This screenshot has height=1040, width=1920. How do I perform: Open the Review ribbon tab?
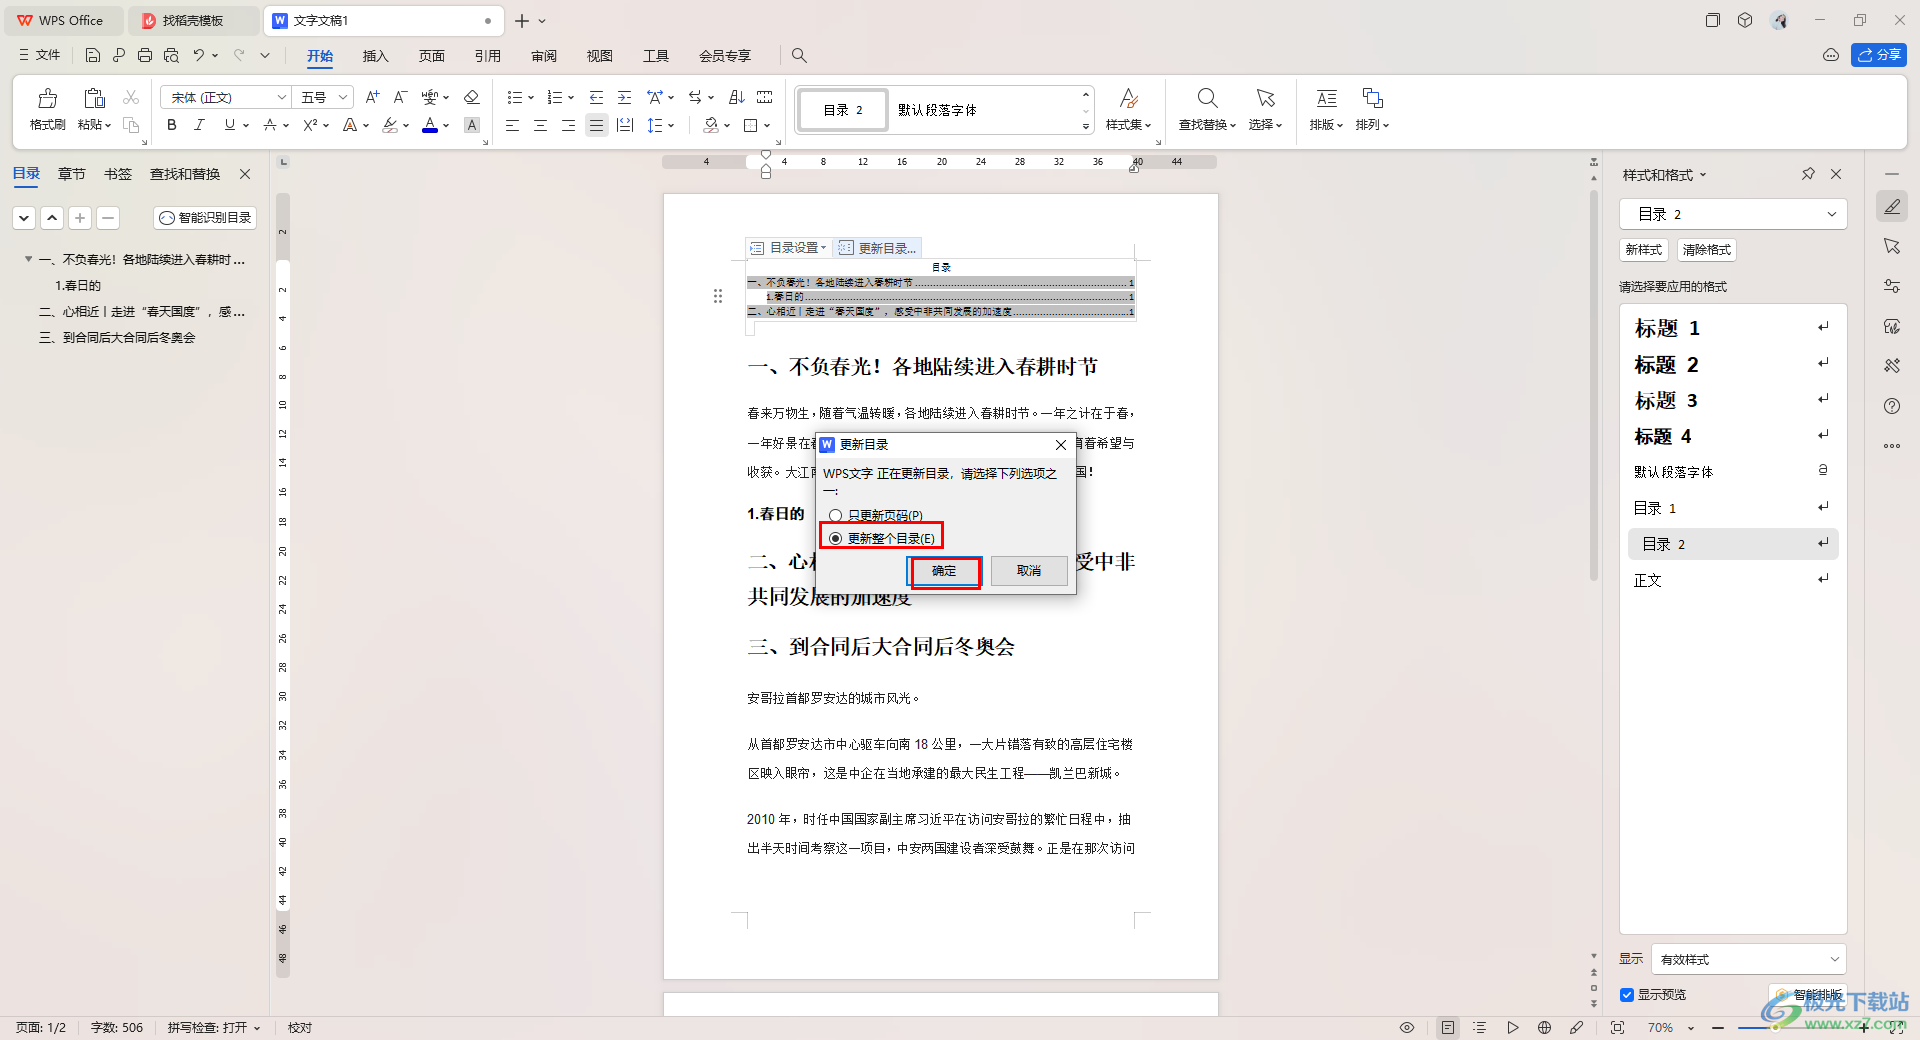[543, 56]
